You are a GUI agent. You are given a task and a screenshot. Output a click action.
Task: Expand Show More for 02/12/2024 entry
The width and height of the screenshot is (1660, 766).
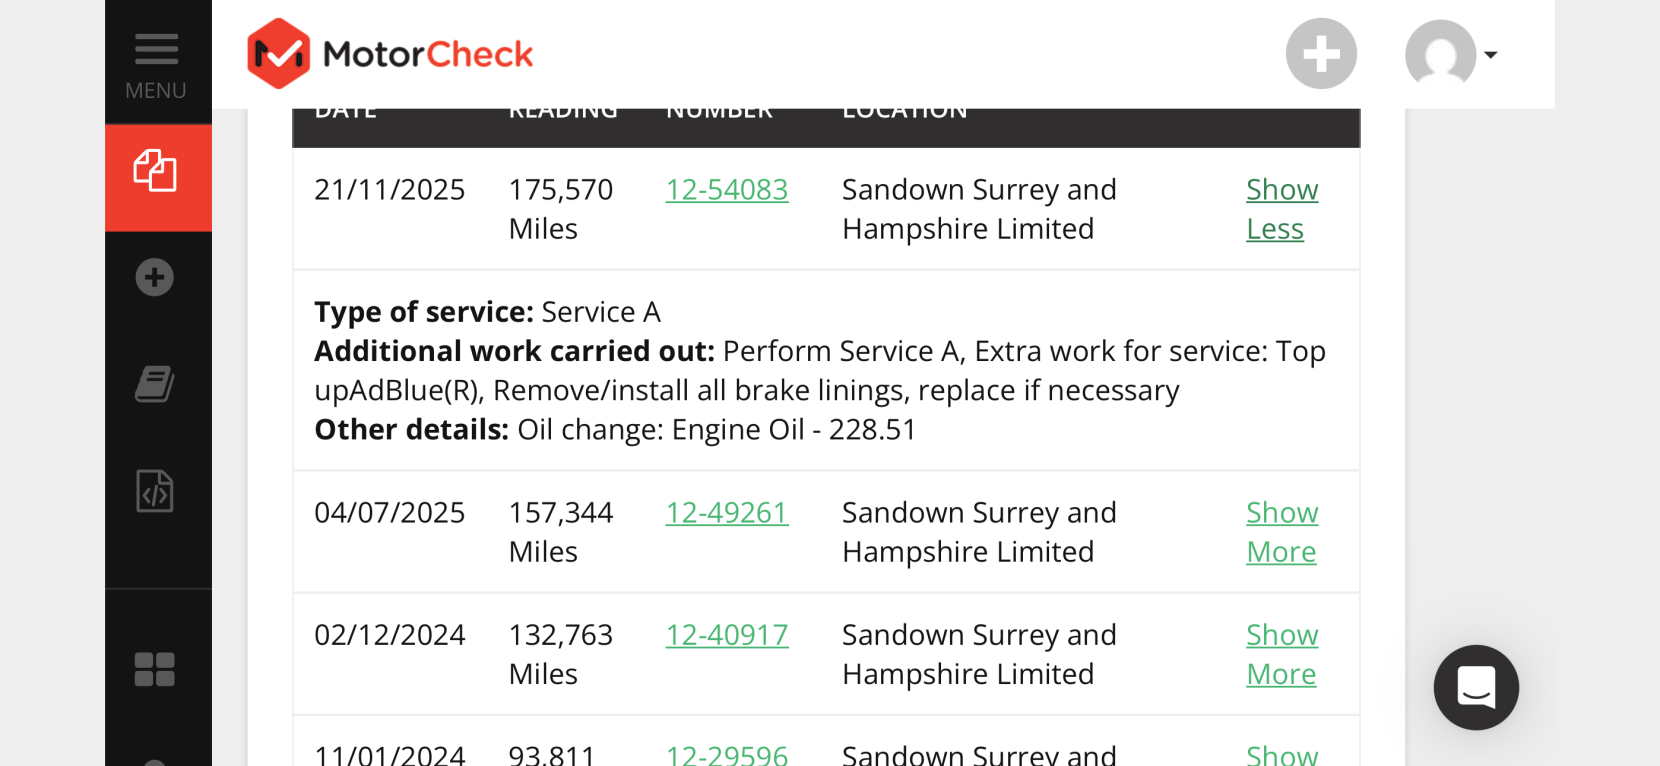coord(1282,654)
